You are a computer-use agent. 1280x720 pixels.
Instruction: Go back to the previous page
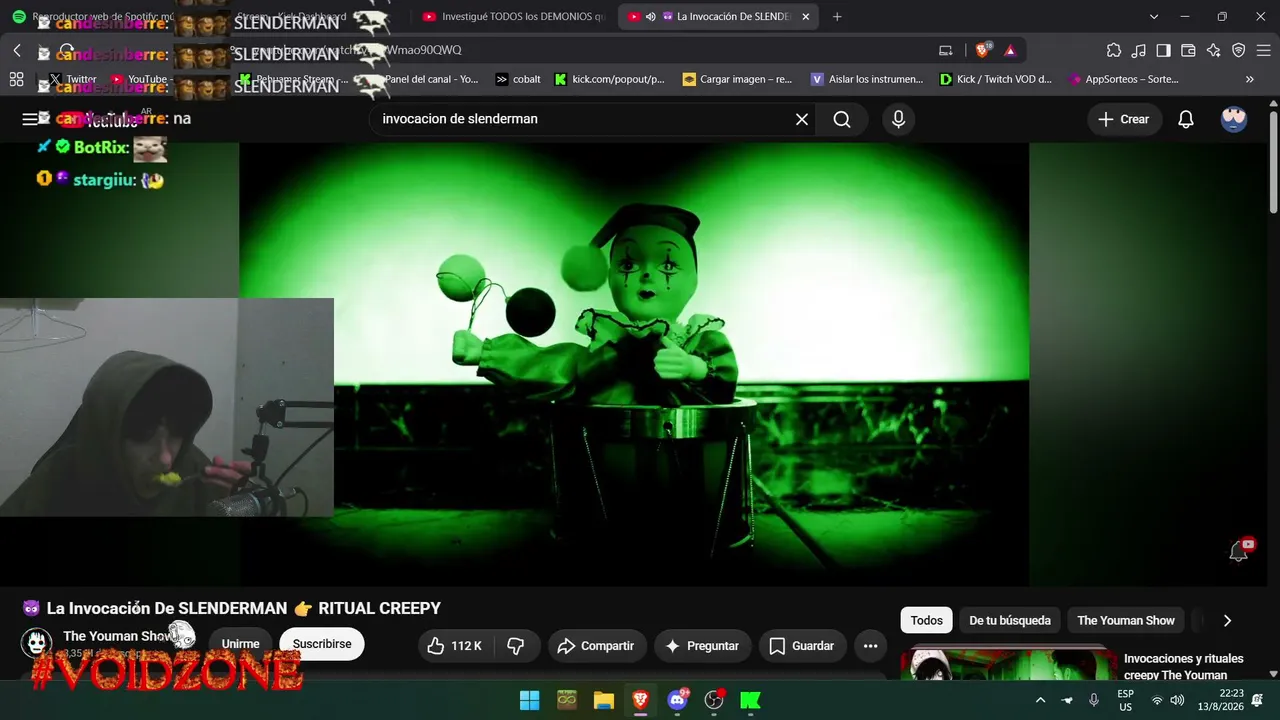point(17,50)
